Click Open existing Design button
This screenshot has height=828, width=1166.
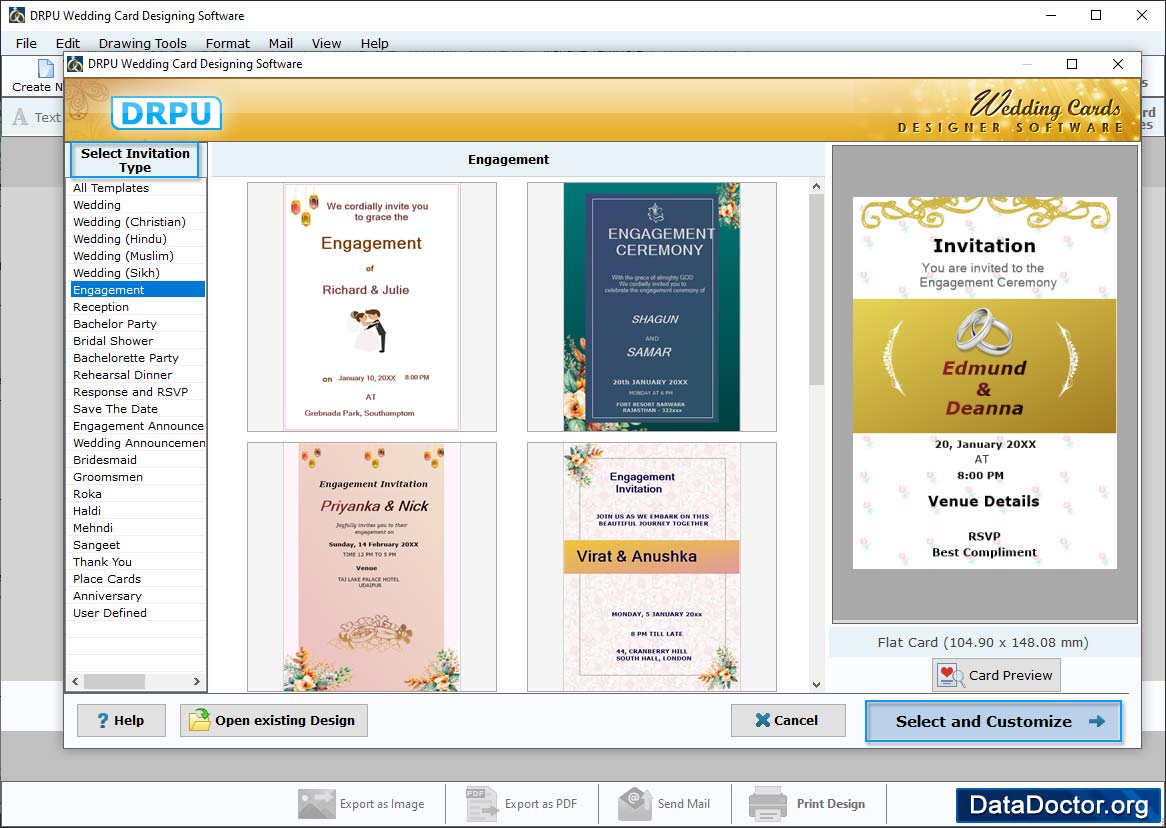274,720
